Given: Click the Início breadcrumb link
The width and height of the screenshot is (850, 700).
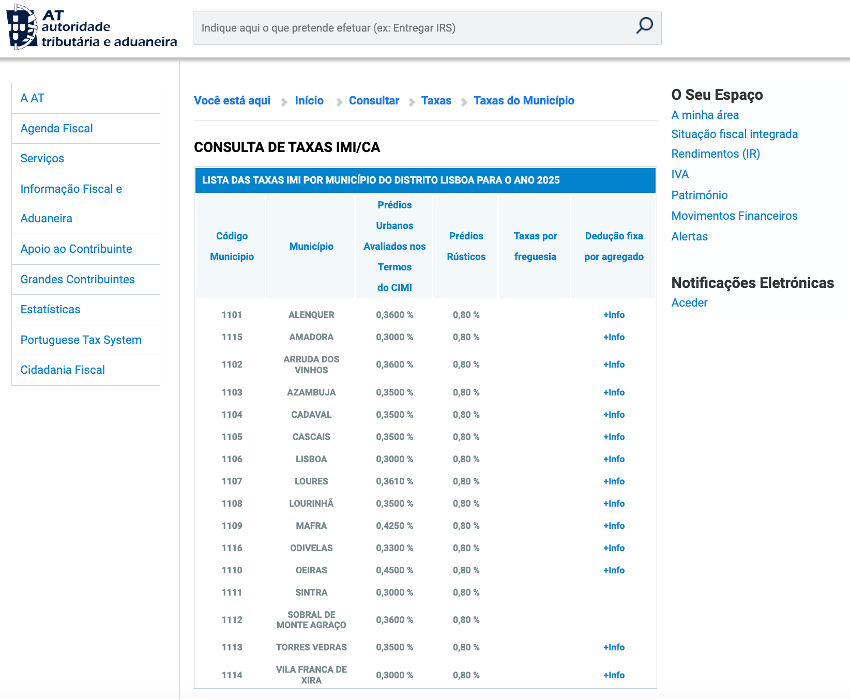Looking at the screenshot, I should click(x=309, y=101).
